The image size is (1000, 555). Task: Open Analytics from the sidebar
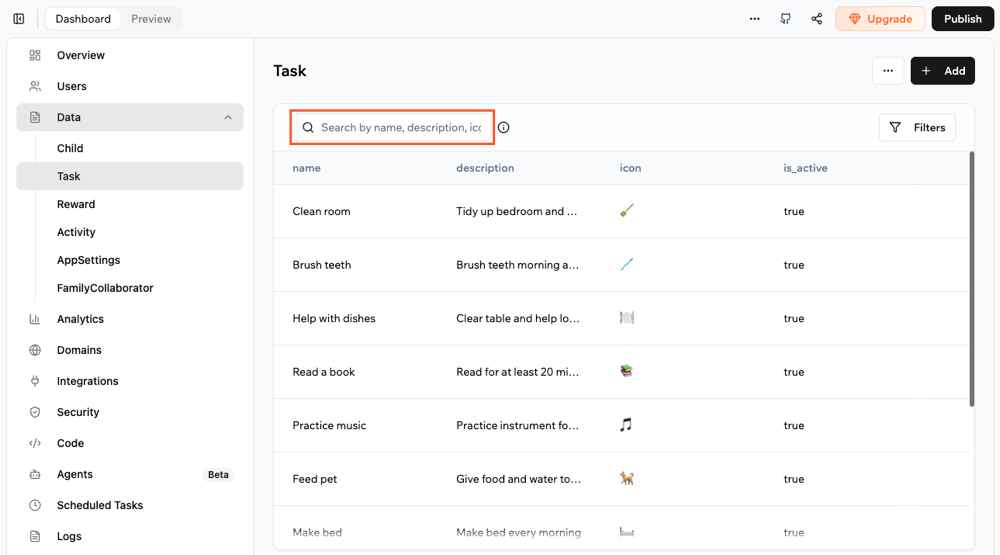pos(80,319)
